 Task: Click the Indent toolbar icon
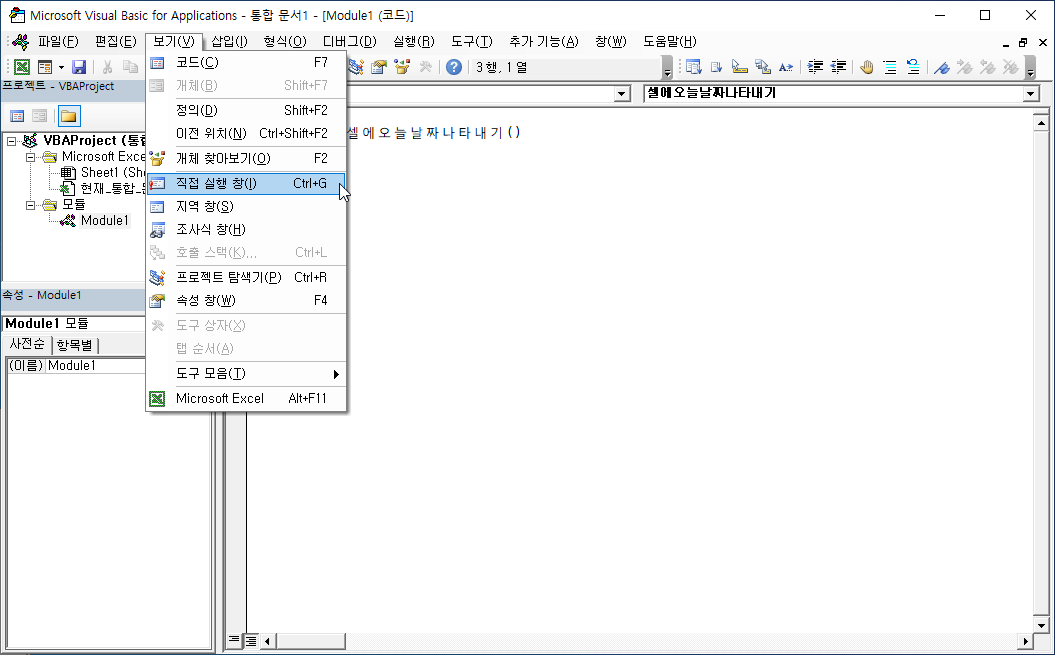815,67
